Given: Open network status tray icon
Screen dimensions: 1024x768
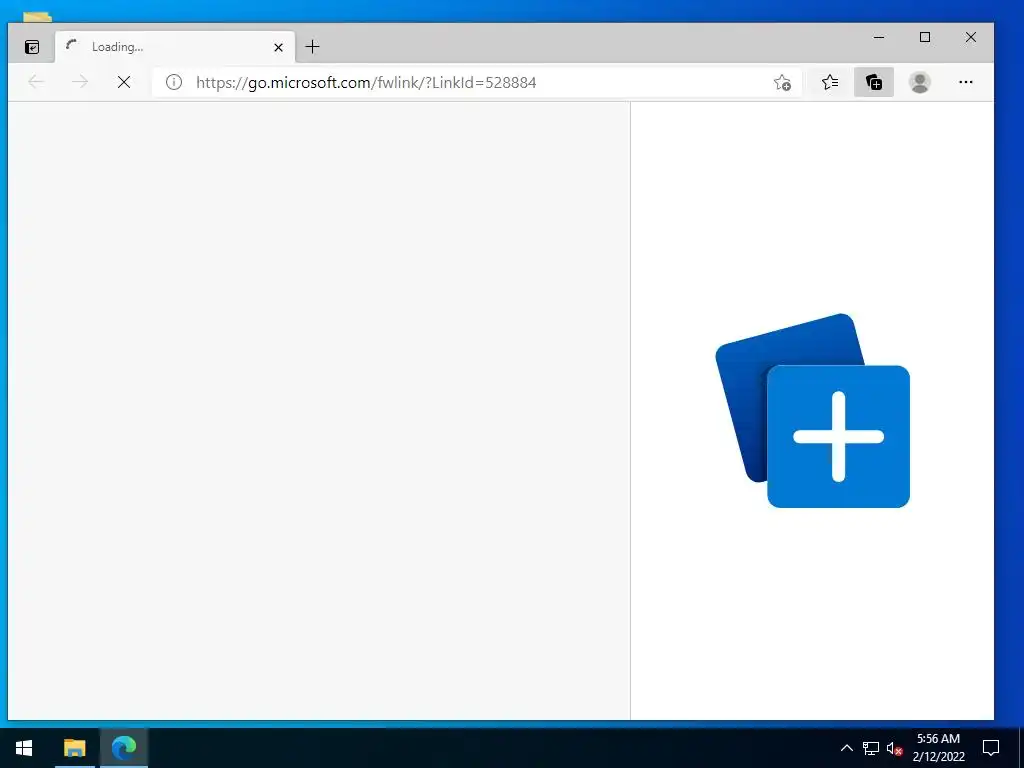Looking at the screenshot, I should coord(871,748).
